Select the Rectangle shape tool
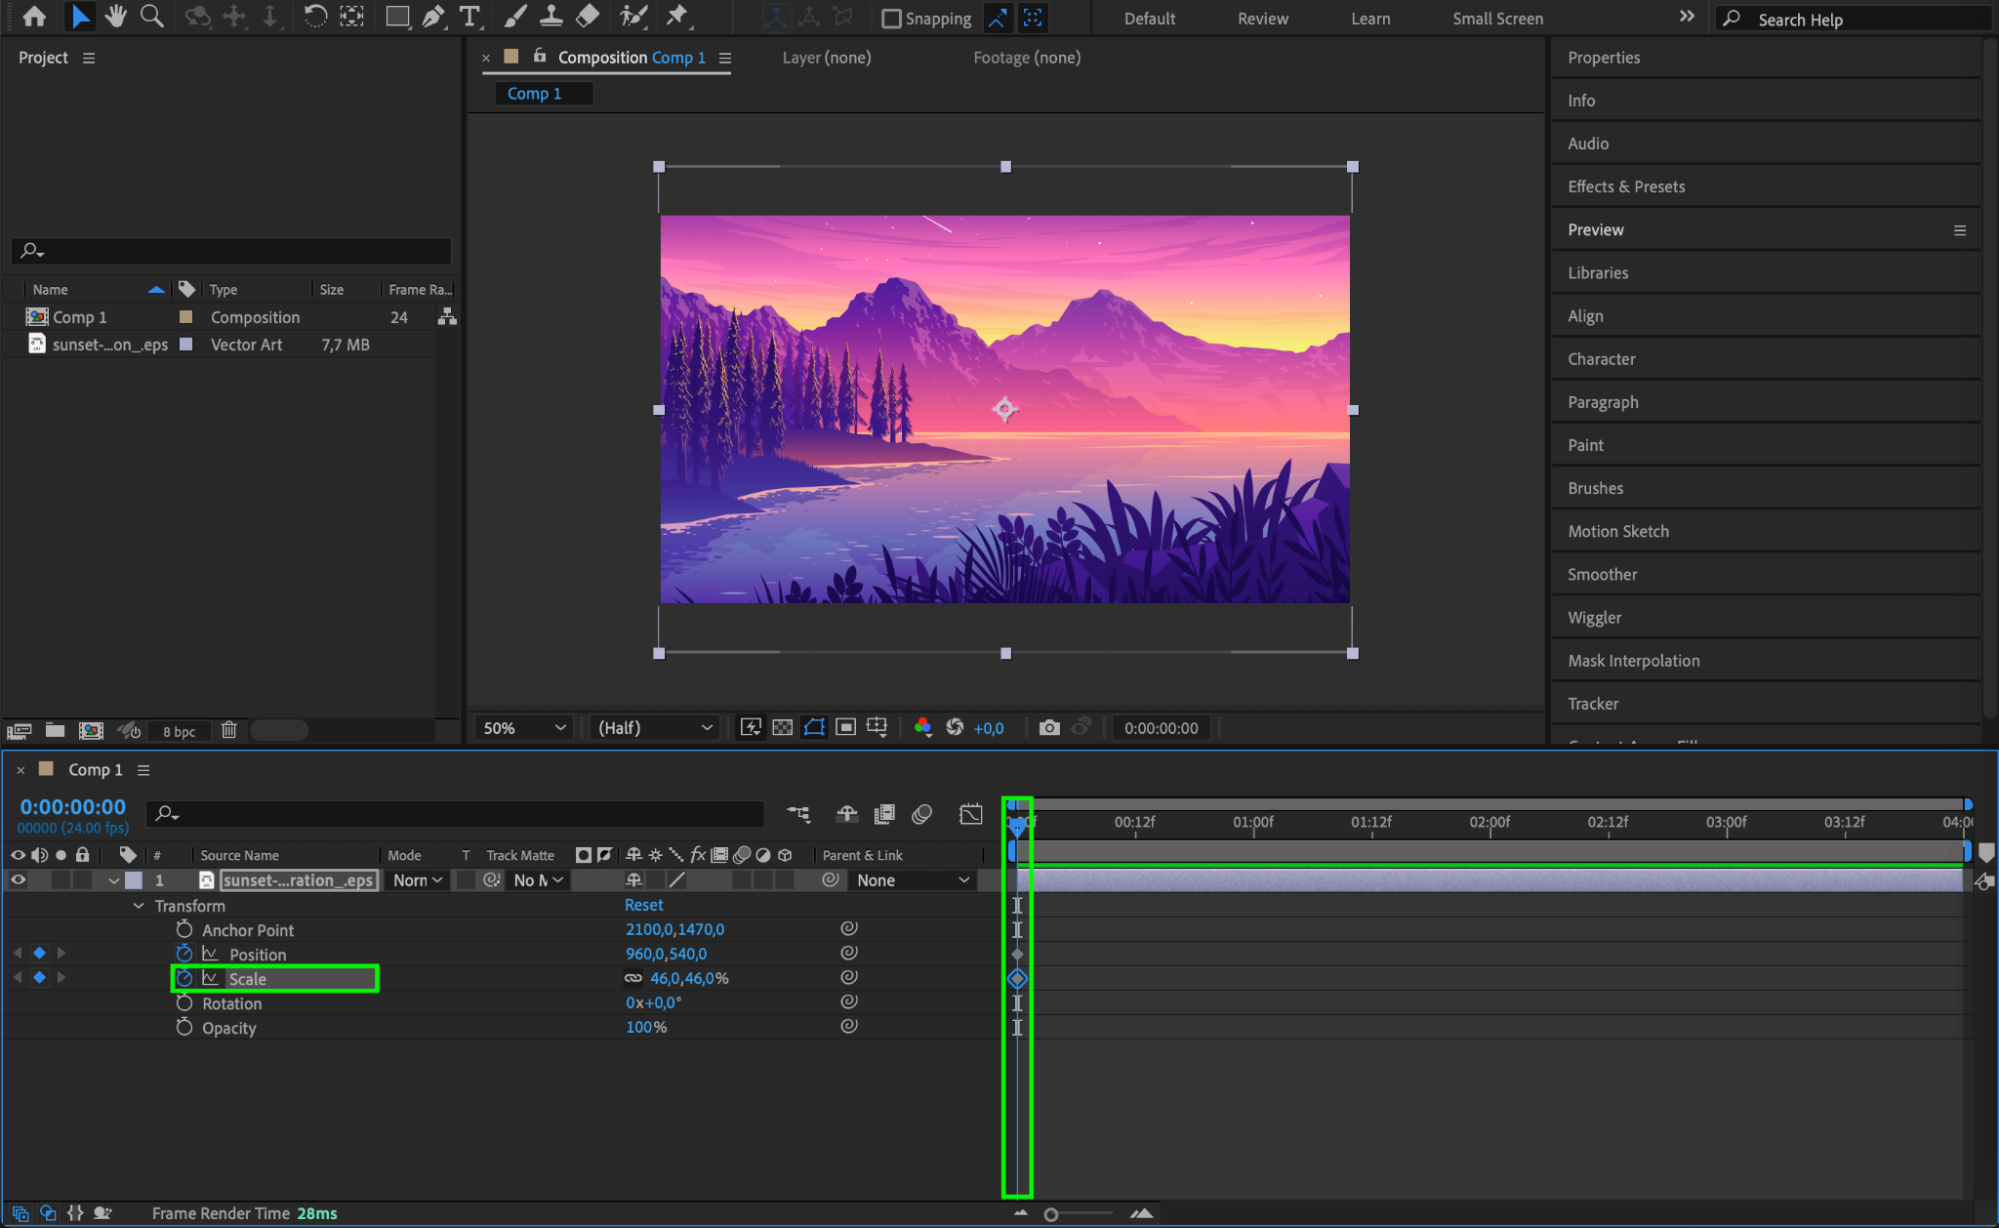The width and height of the screenshot is (1999, 1228). 397,16
